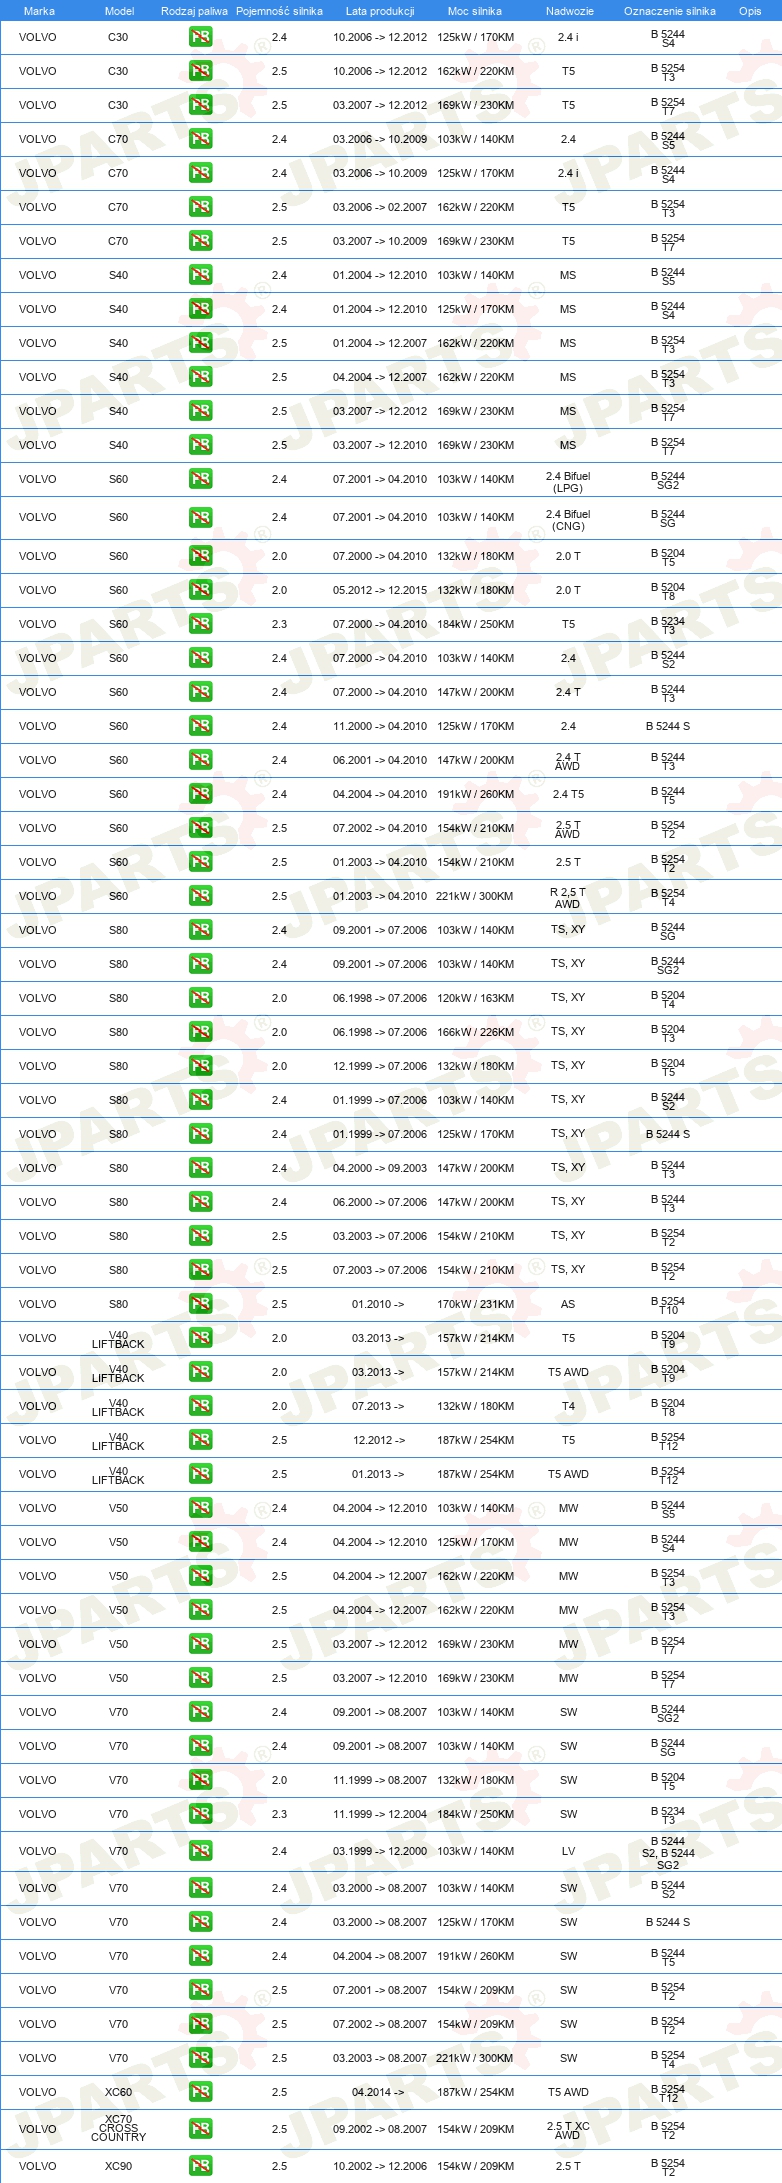
Task: Click the fuel icon in the V70 191kW / 260KM row
Action: 200,1956
